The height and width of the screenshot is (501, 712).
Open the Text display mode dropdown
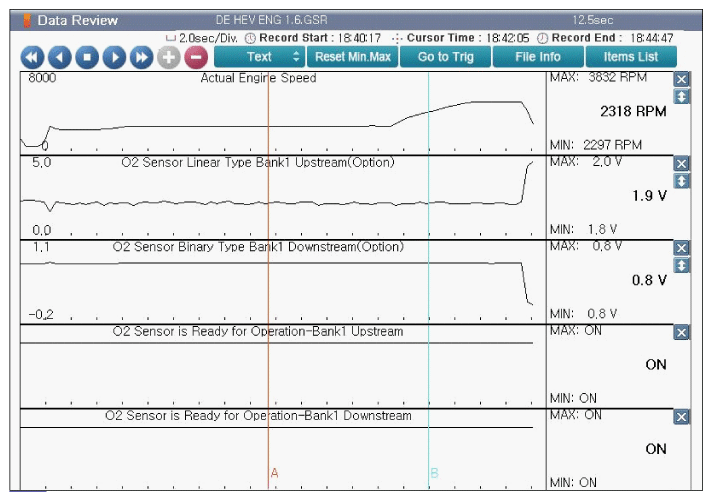(259, 57)
